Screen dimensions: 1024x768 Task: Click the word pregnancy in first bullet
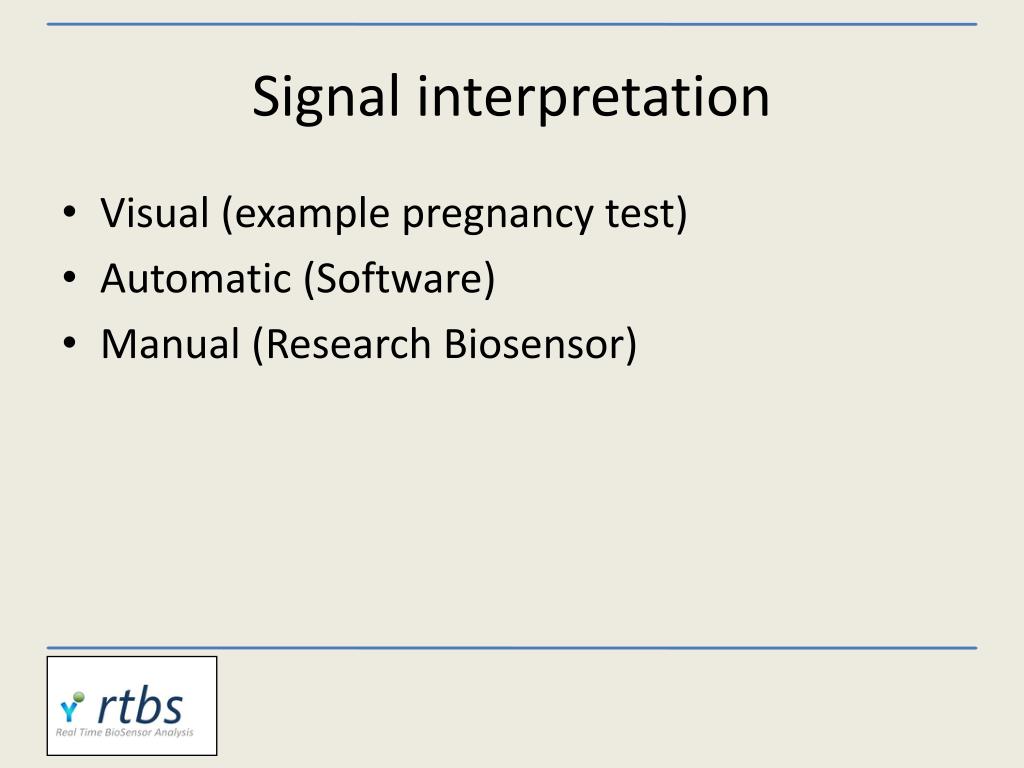pyautogui.click(x=497, y=214)
